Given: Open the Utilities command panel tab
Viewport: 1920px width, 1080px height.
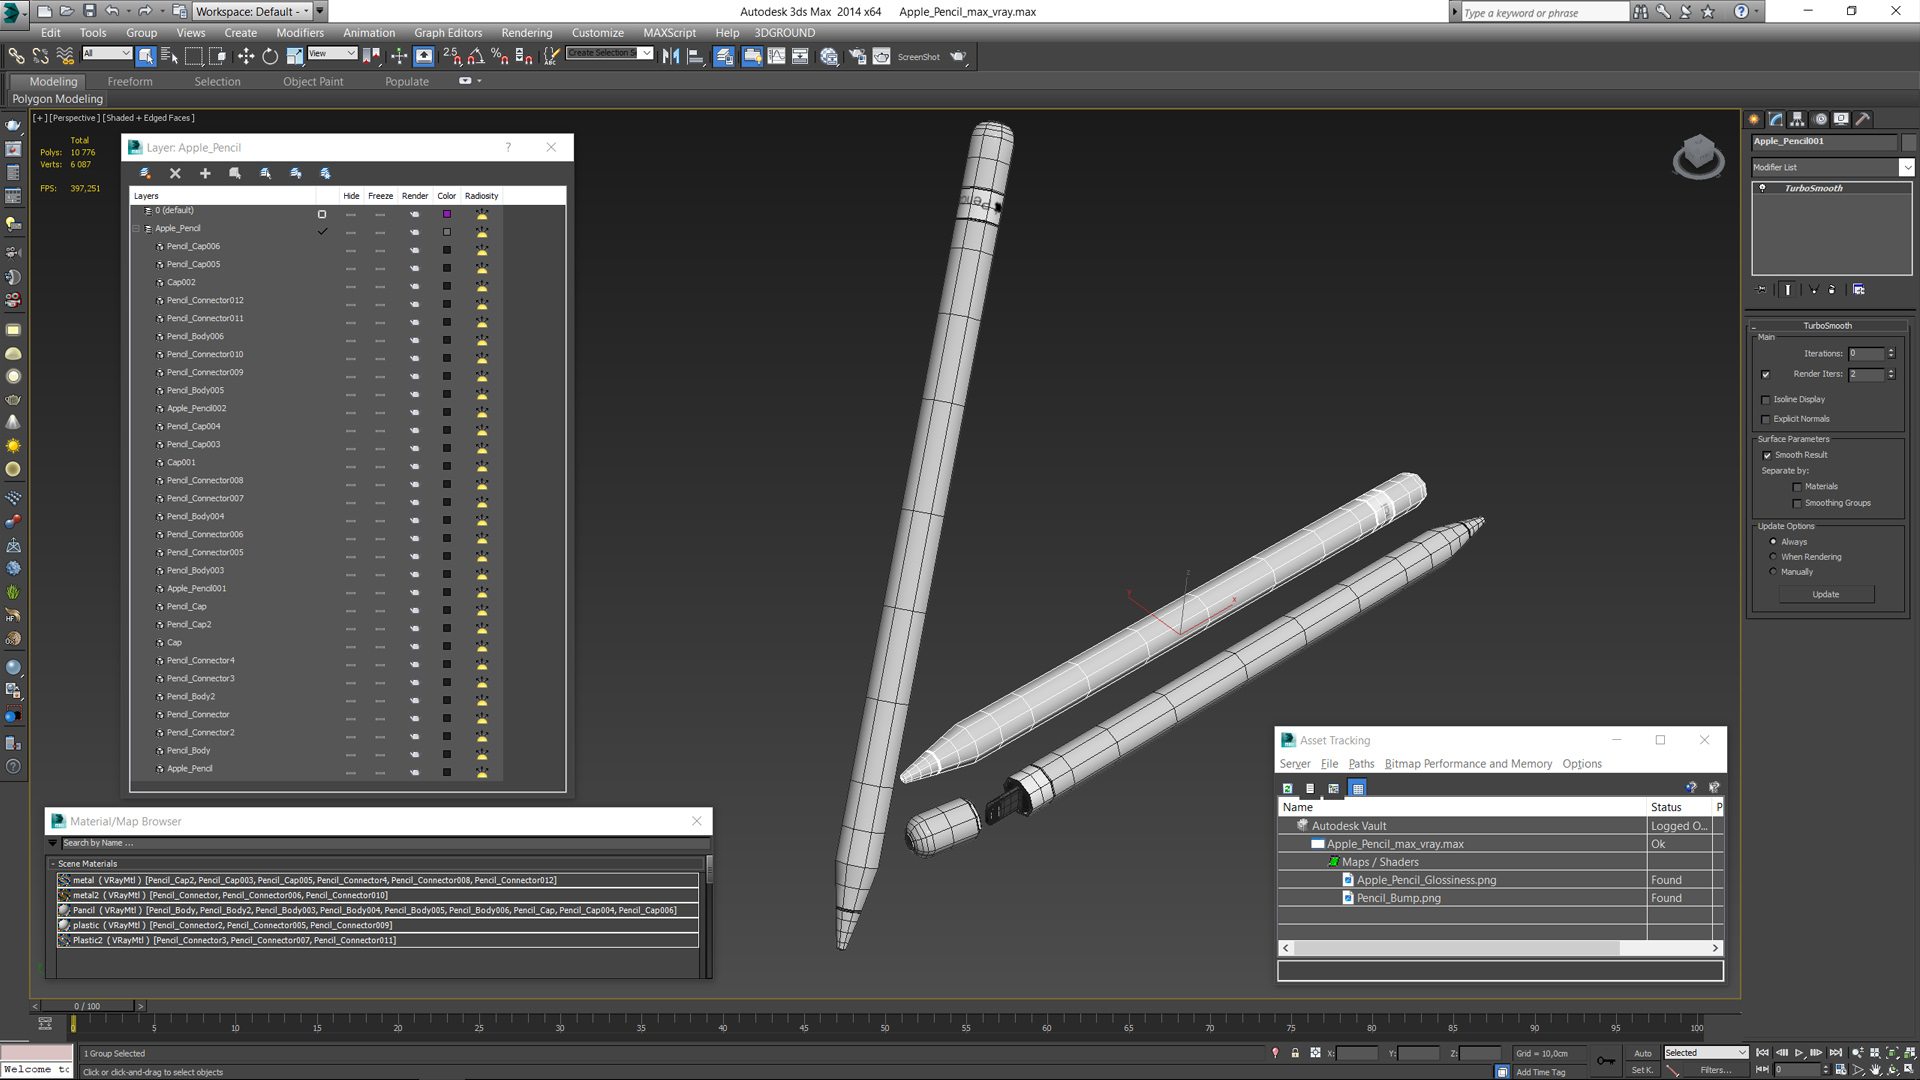Looking at the screenshot, I should pos(1863,119).
